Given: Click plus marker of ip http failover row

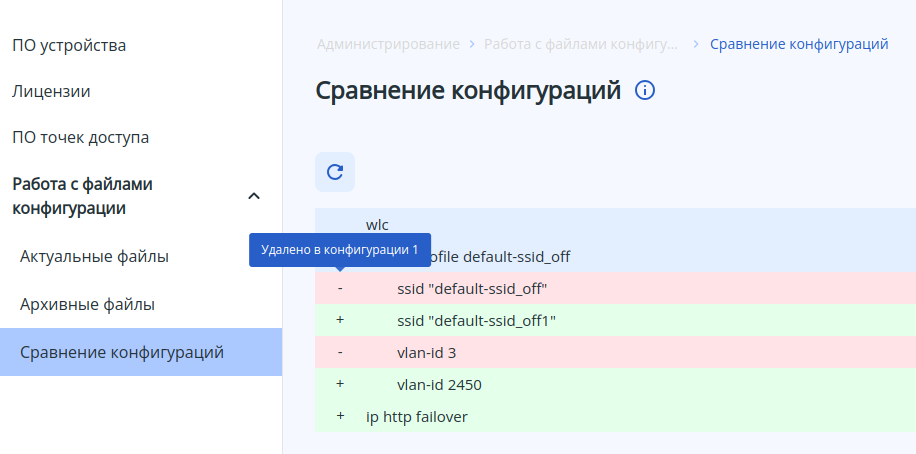Looking at the screenshot, I should (x=340, y=416).
